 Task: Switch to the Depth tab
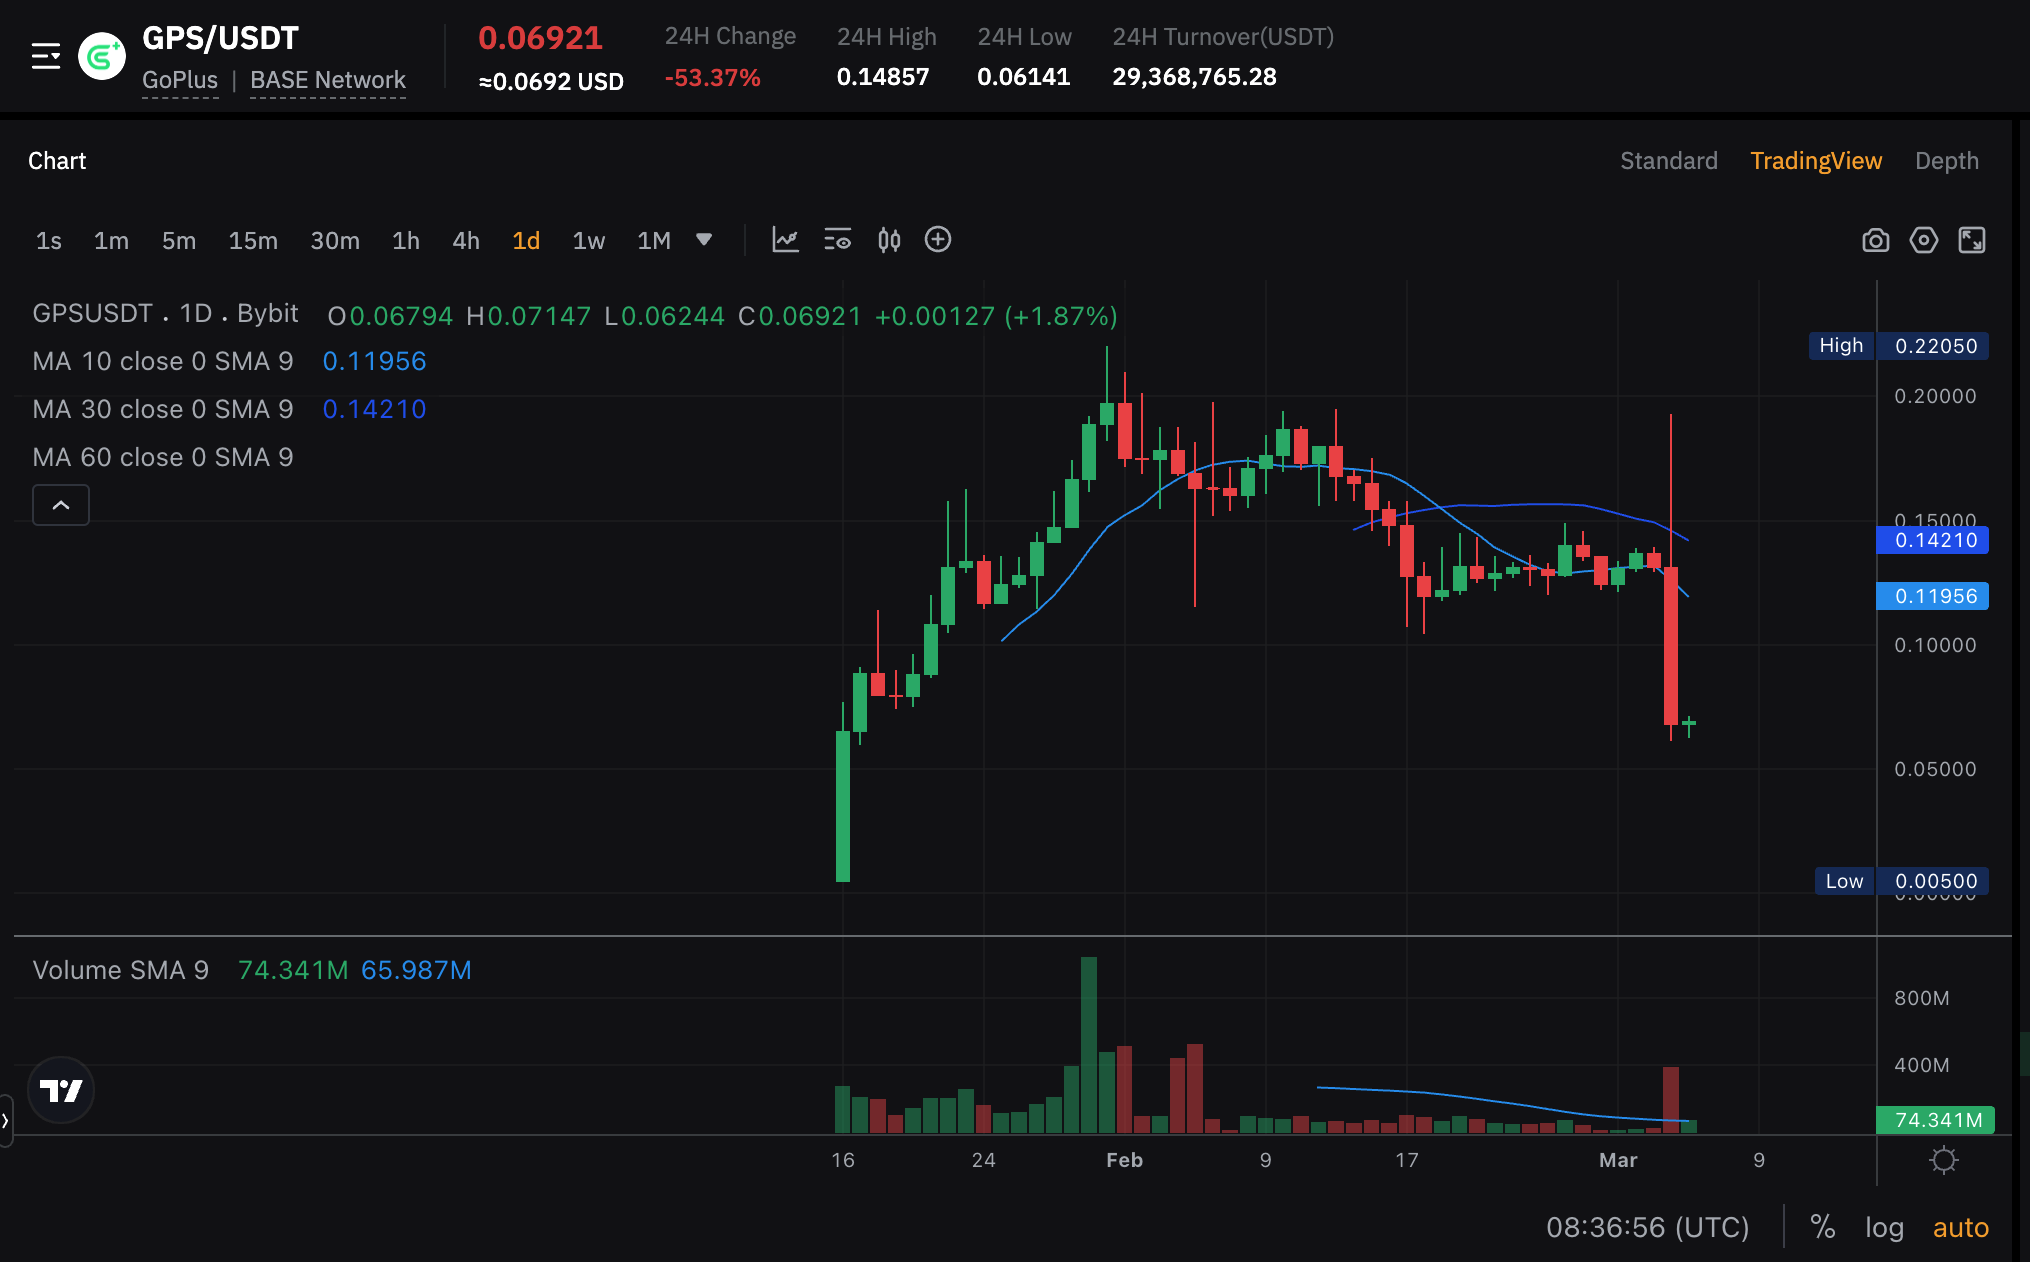[1946, 161]
